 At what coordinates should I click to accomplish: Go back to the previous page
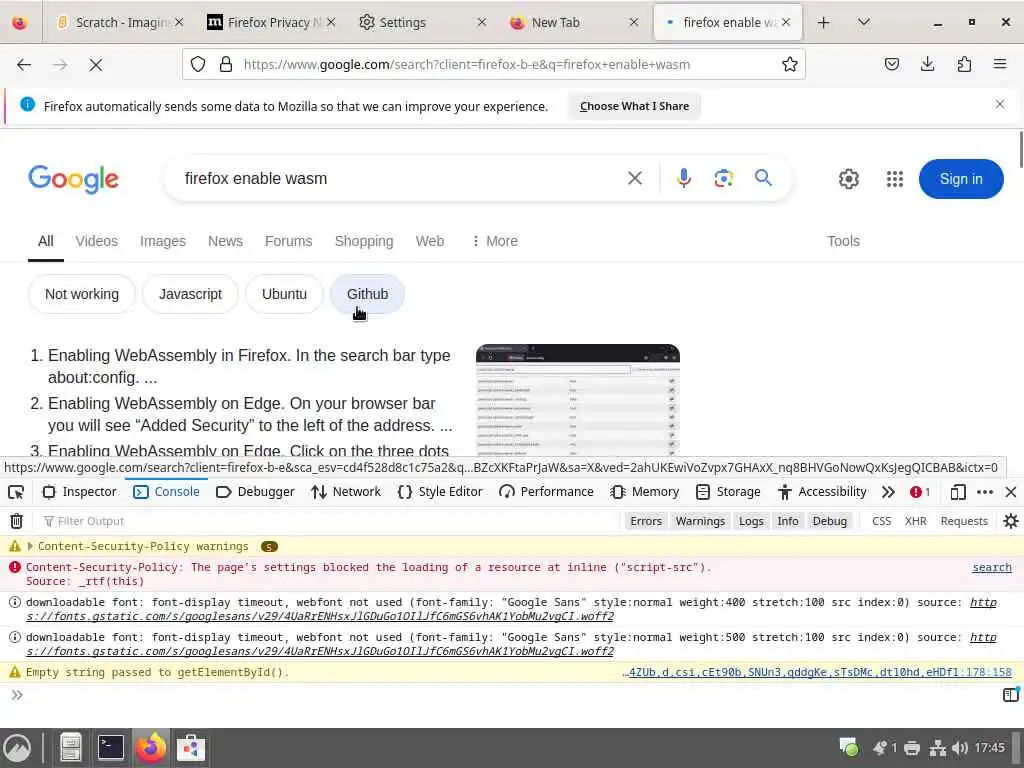[x=24, y=65]
